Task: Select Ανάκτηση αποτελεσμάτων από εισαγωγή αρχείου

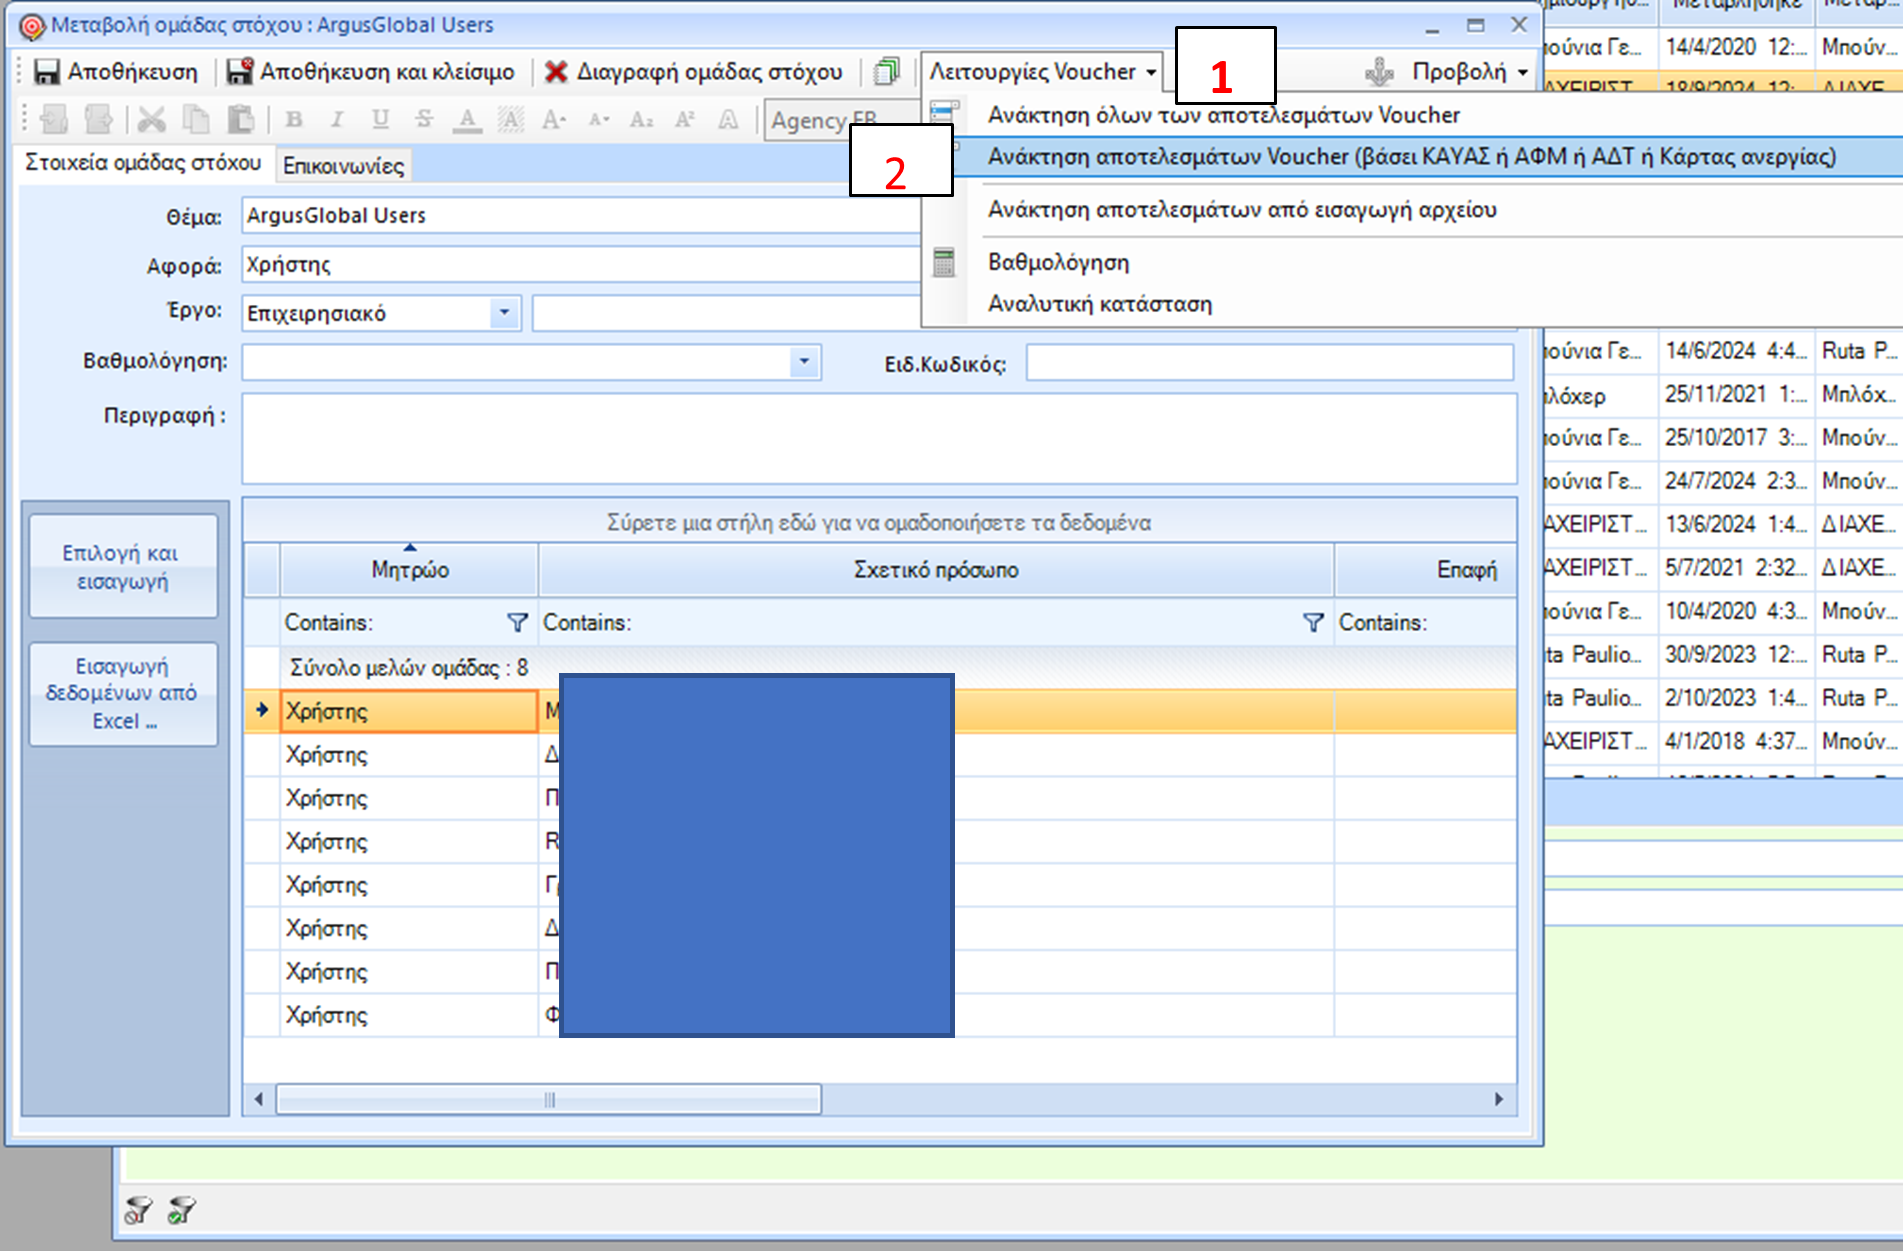Action: point(1242,210)
